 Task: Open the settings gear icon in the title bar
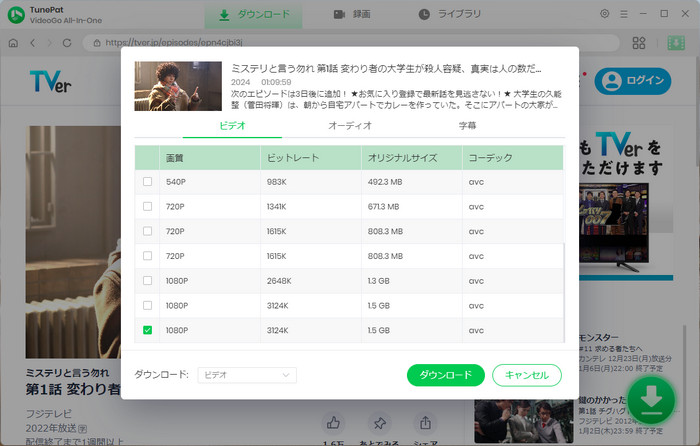pyautogui.click(x=604, y=14)
